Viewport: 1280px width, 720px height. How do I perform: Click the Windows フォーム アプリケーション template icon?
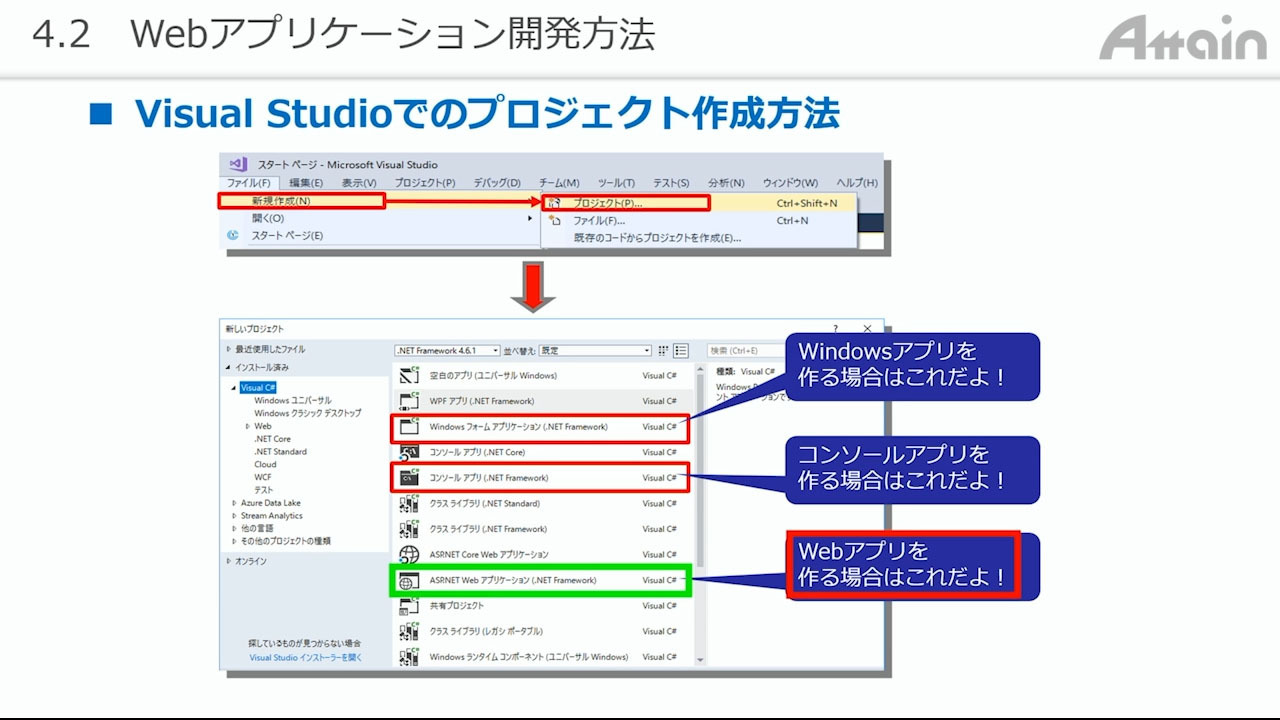coord(408,427)
